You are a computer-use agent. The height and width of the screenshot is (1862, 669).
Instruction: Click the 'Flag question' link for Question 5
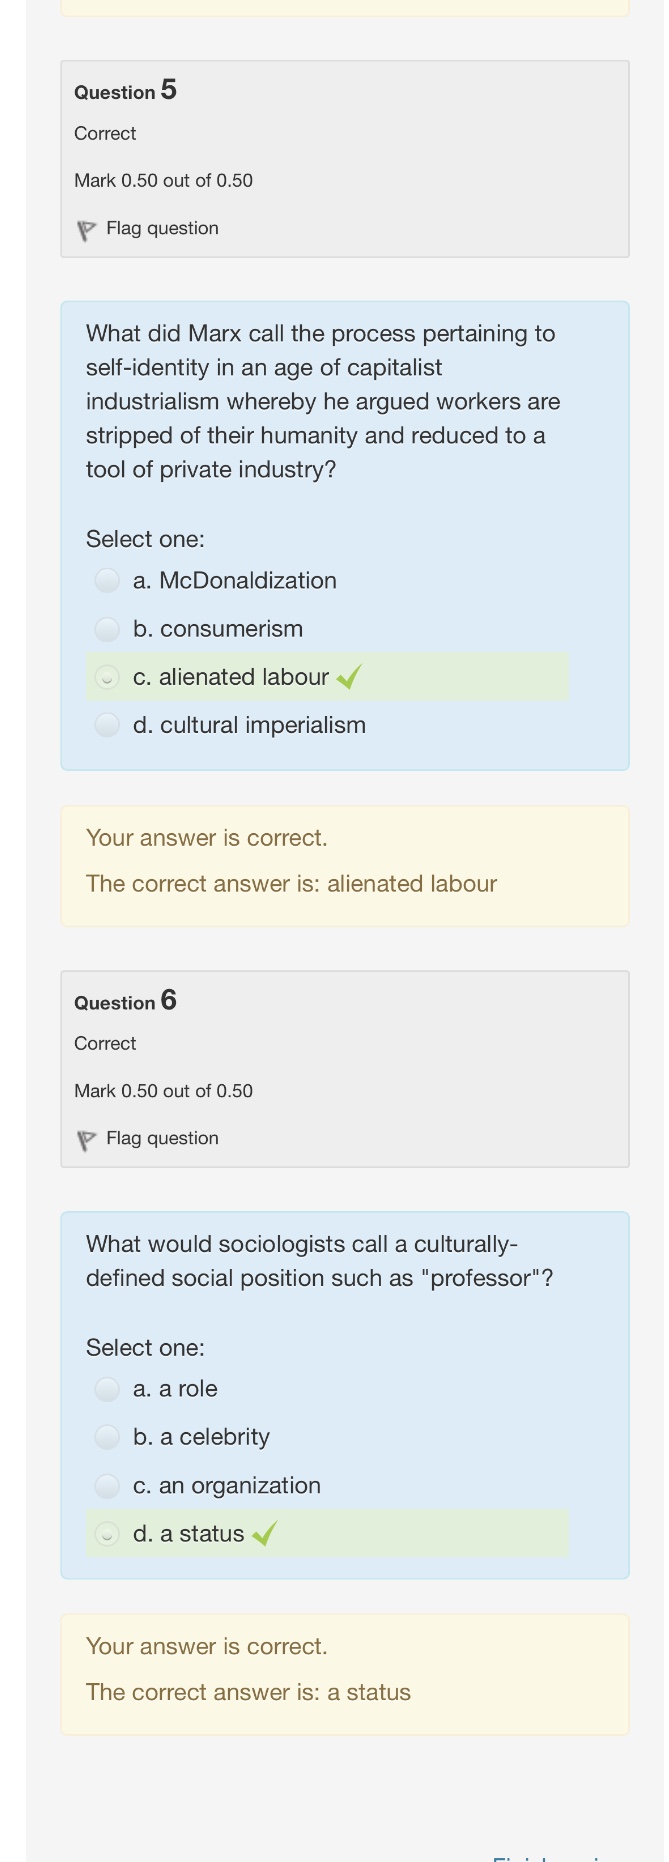pos(162,229)
